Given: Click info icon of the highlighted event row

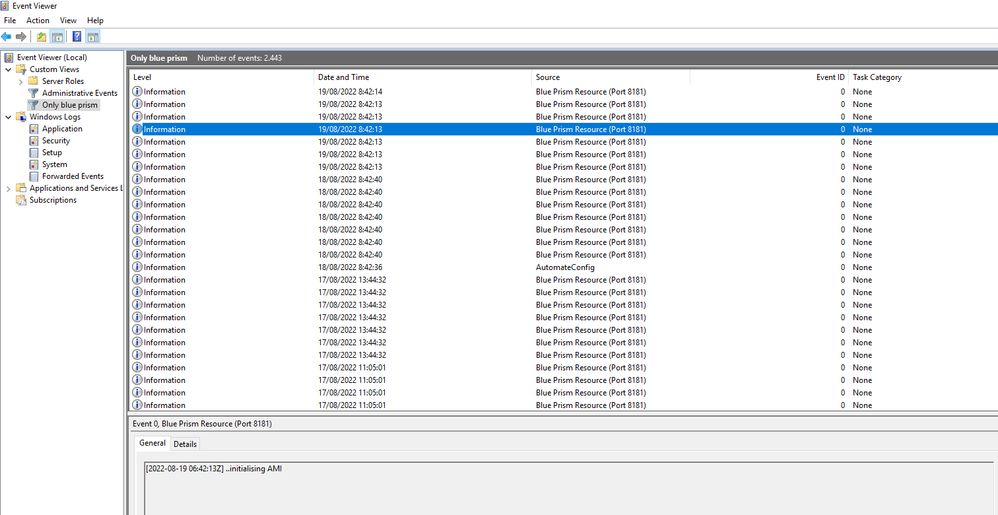Looking at the screenshot, I should click(x=137, y=129).
